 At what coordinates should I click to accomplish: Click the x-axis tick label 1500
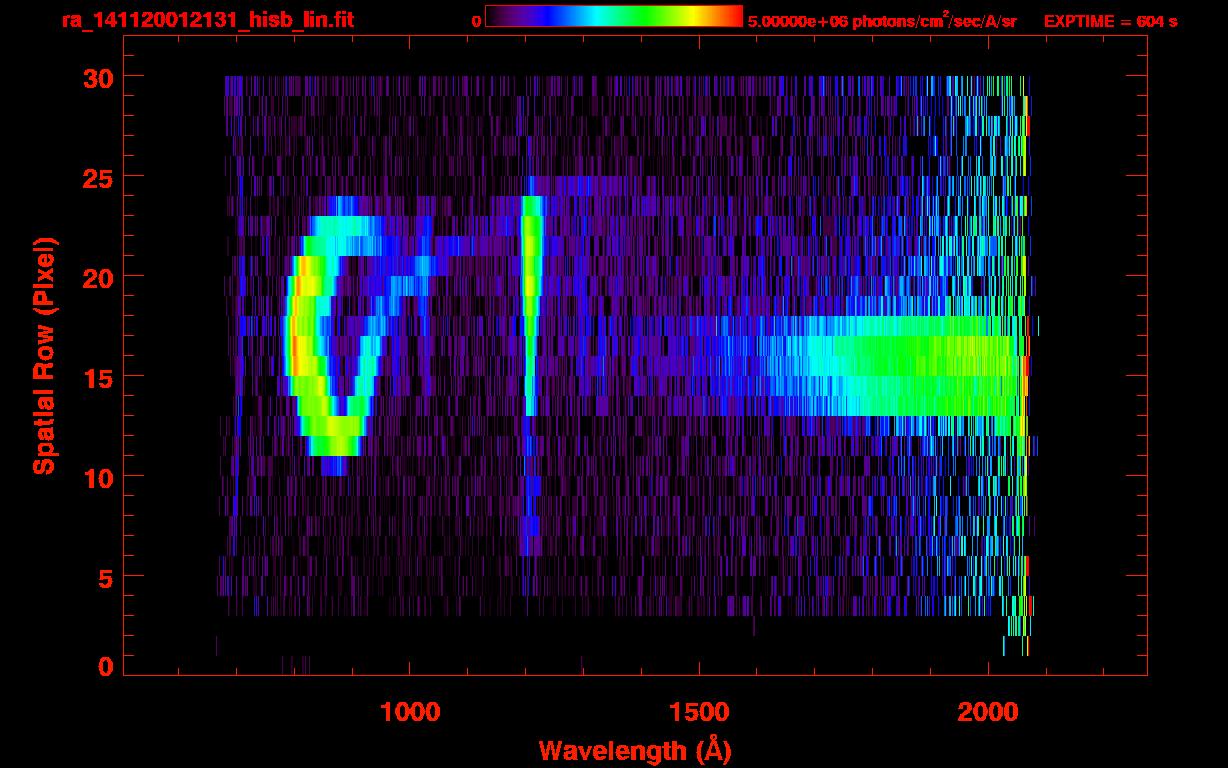pyautogui.click(x=699, y=712)
